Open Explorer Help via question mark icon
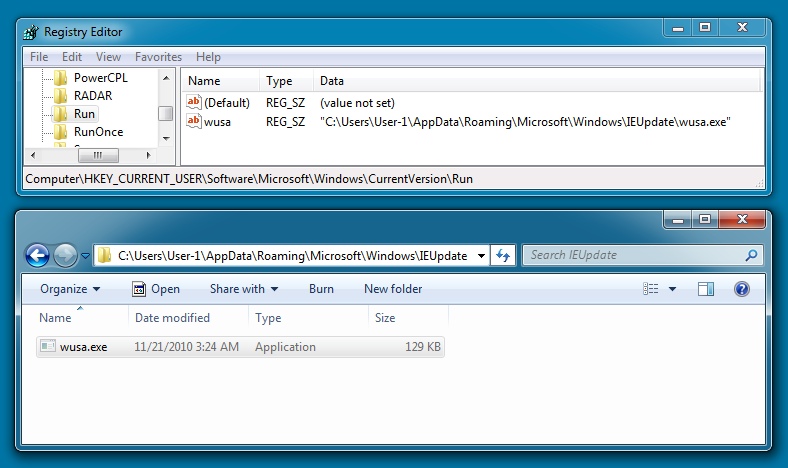This screenshot has height=468, width=788. [x=741, y=289]
